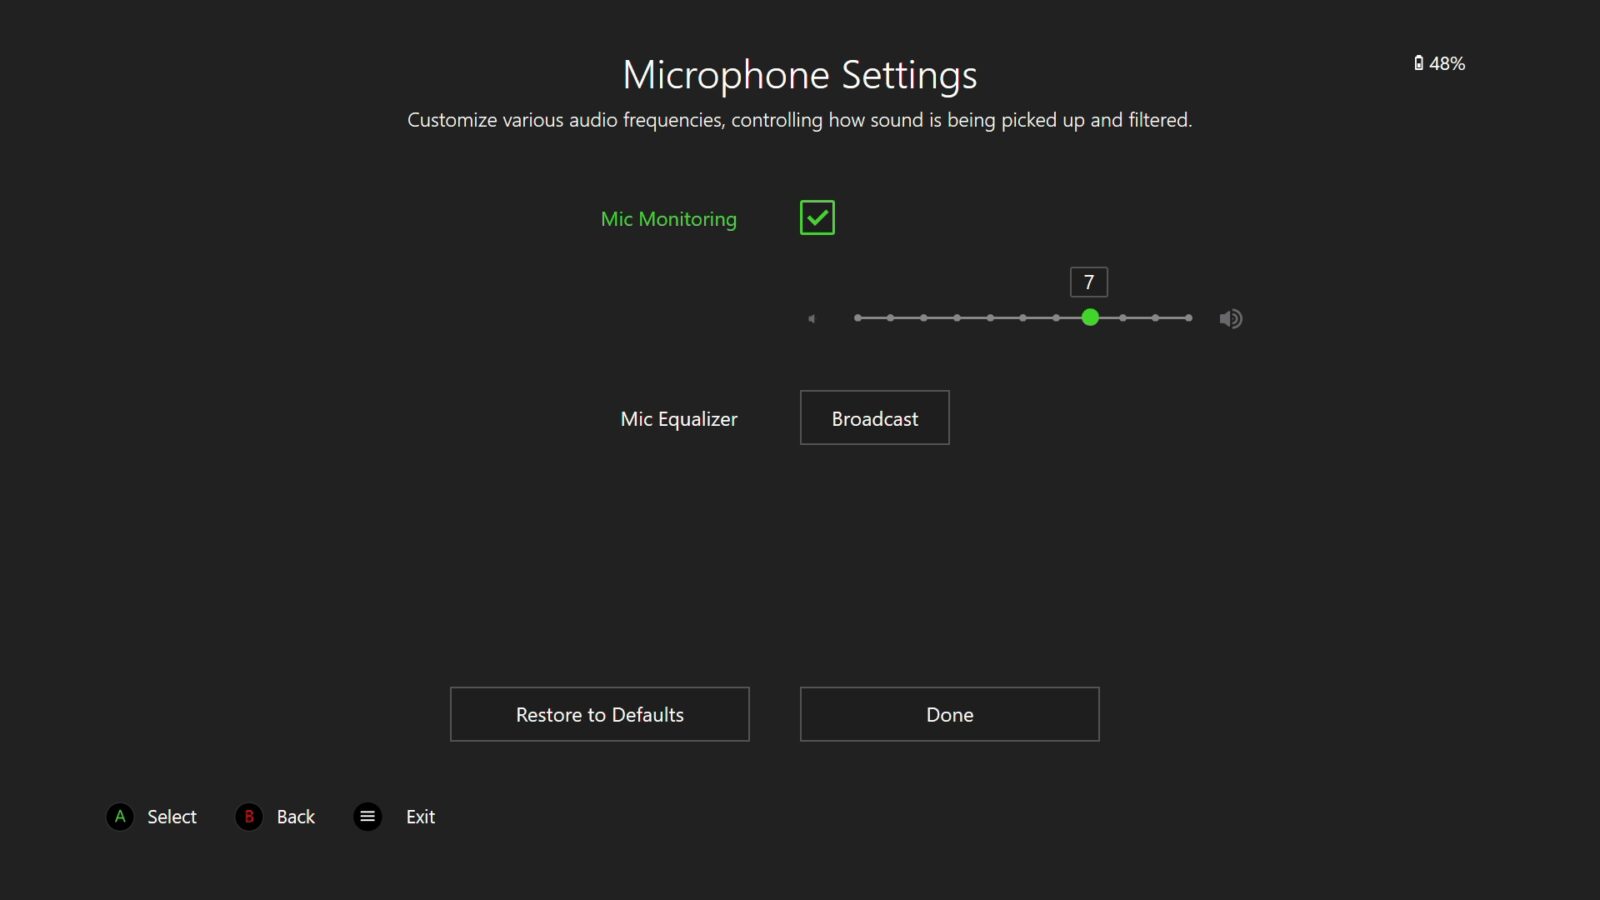Click the second stop from the slider's left end
The width and height of the screenshot is (1600, 900).
click(890, 318)
